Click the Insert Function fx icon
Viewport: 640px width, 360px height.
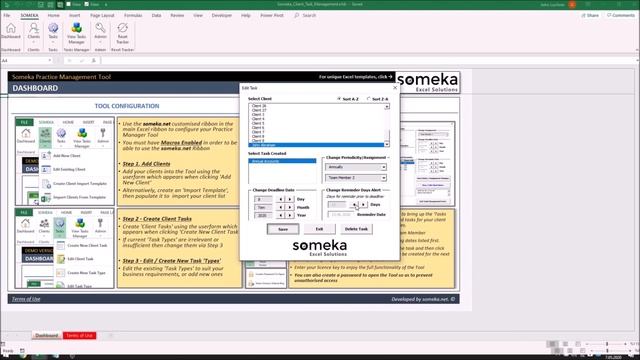(93, 60)
